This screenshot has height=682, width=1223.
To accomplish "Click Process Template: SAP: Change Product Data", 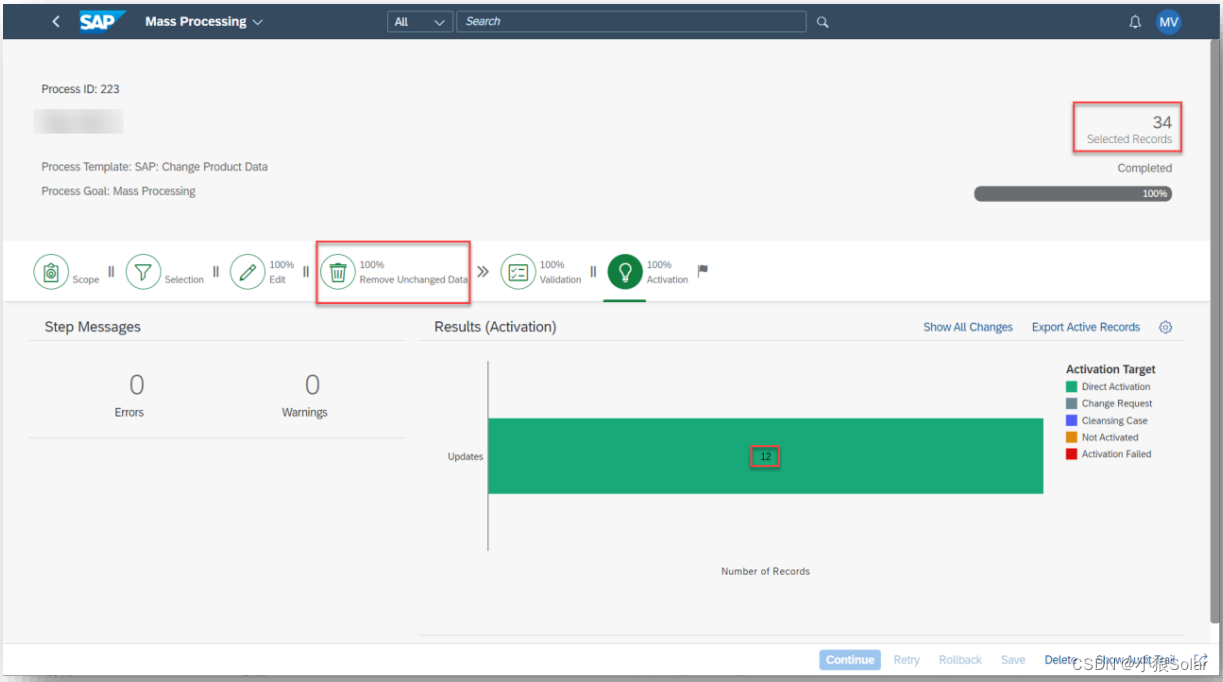I will coord(154,167).
